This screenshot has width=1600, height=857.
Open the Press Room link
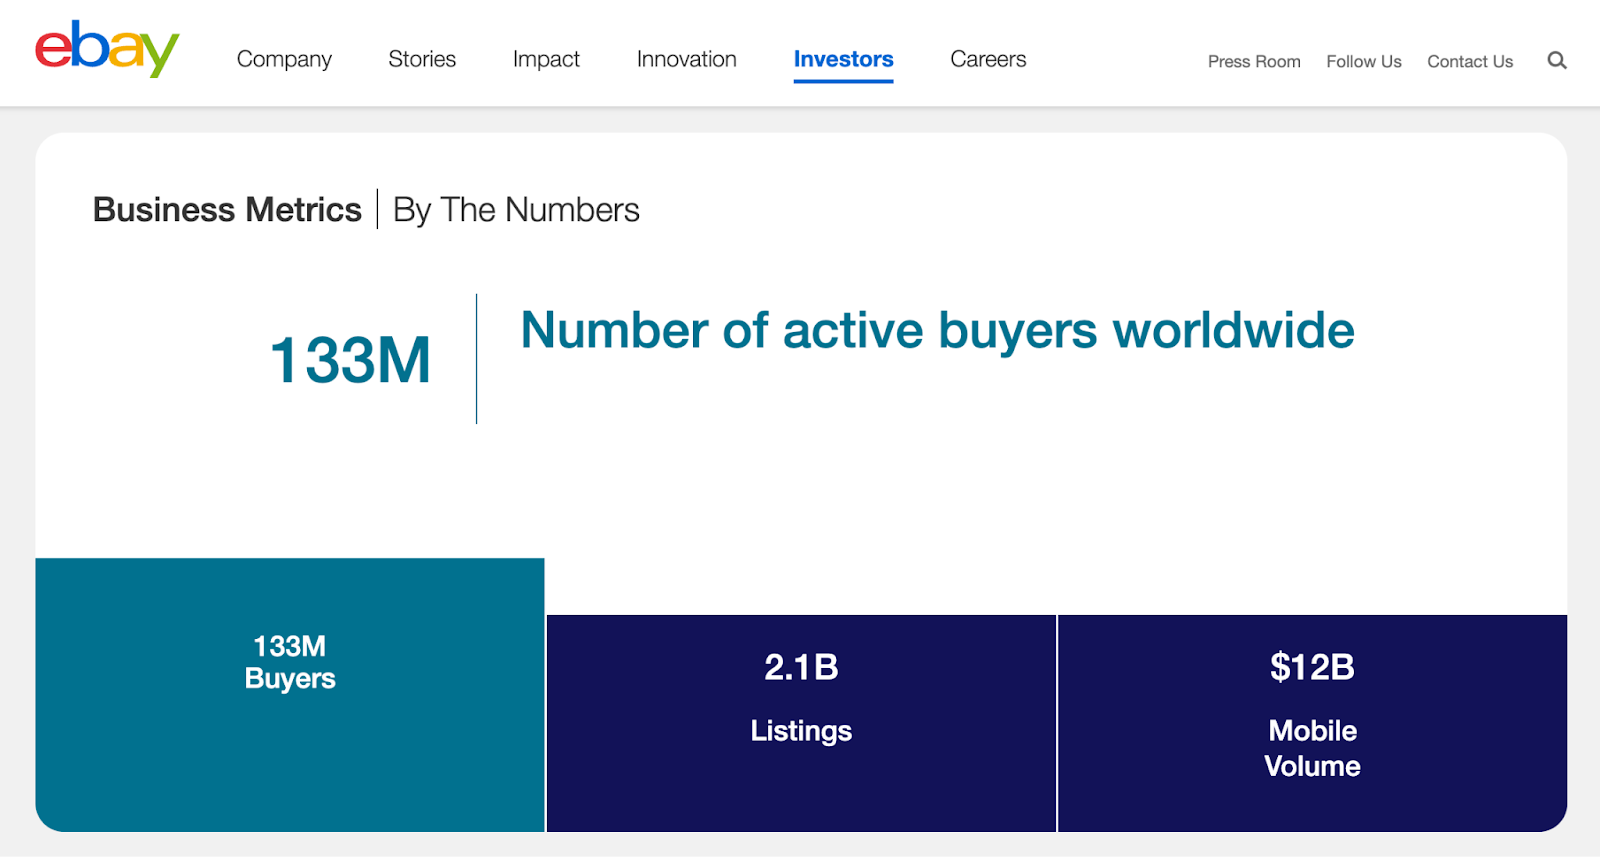(x=1254, y=62)
